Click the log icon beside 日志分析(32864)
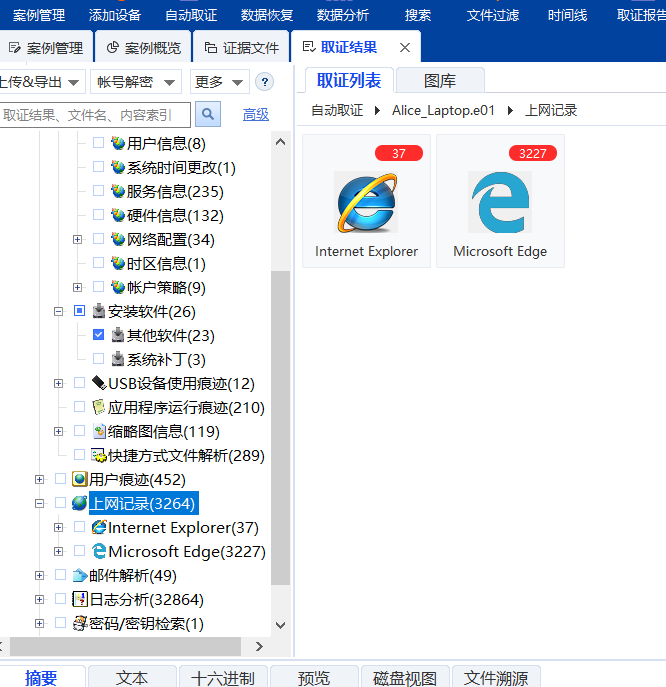Screen dimensions: 666x687 (80, 599)
